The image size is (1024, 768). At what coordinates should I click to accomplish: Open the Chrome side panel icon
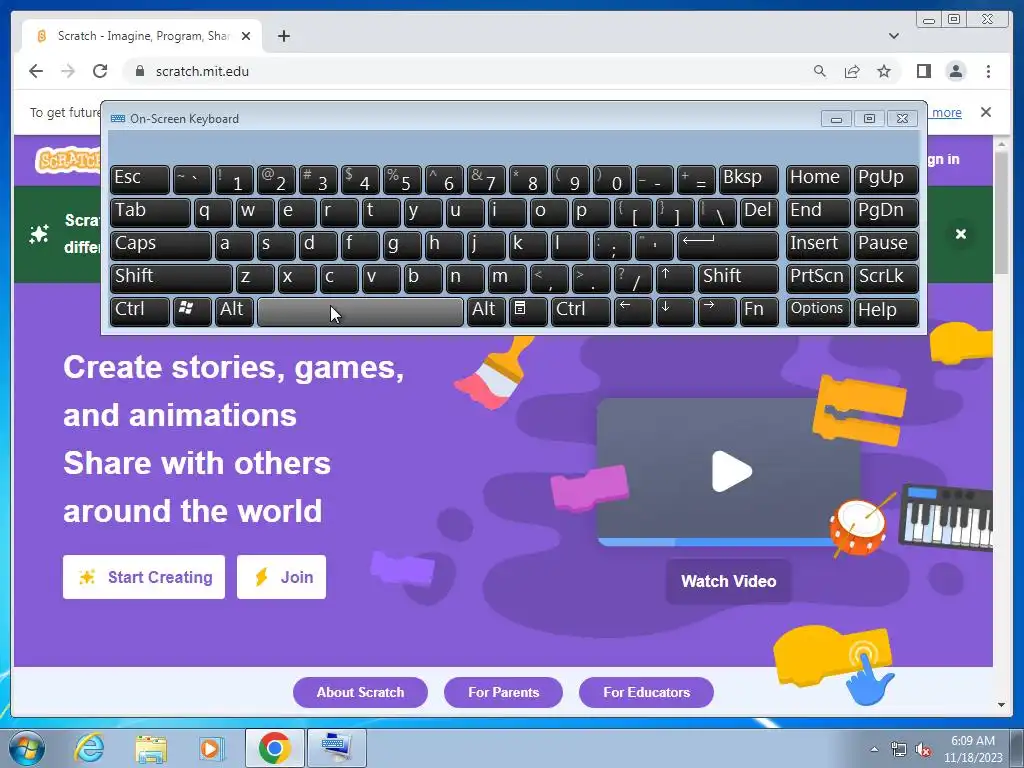[x=923, y=71]
